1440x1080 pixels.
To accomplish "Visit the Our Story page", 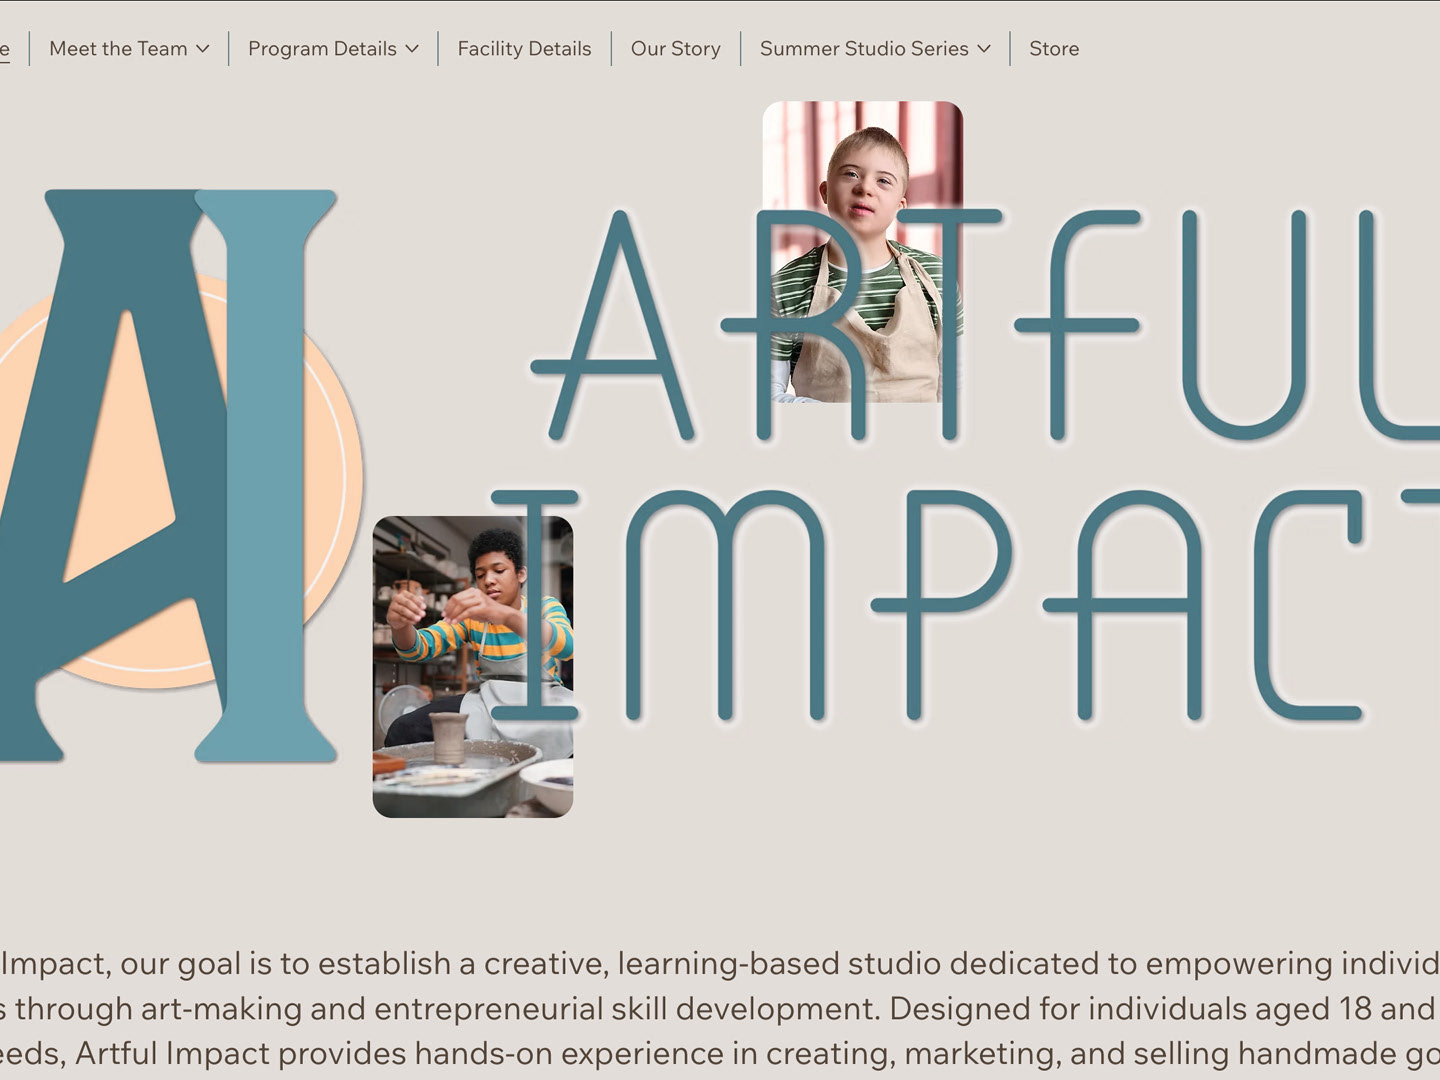I will (675, 48).
